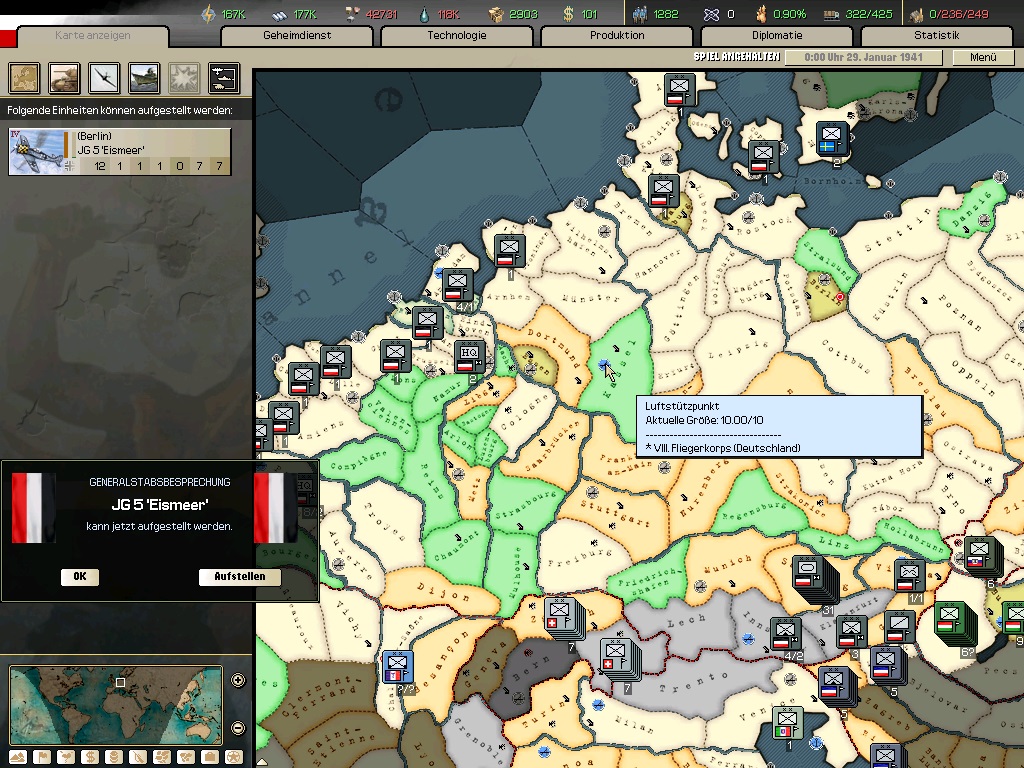Viewport: 1024px width, 768px height.
Task: Open the Menü button
Action: pos(984,58)
